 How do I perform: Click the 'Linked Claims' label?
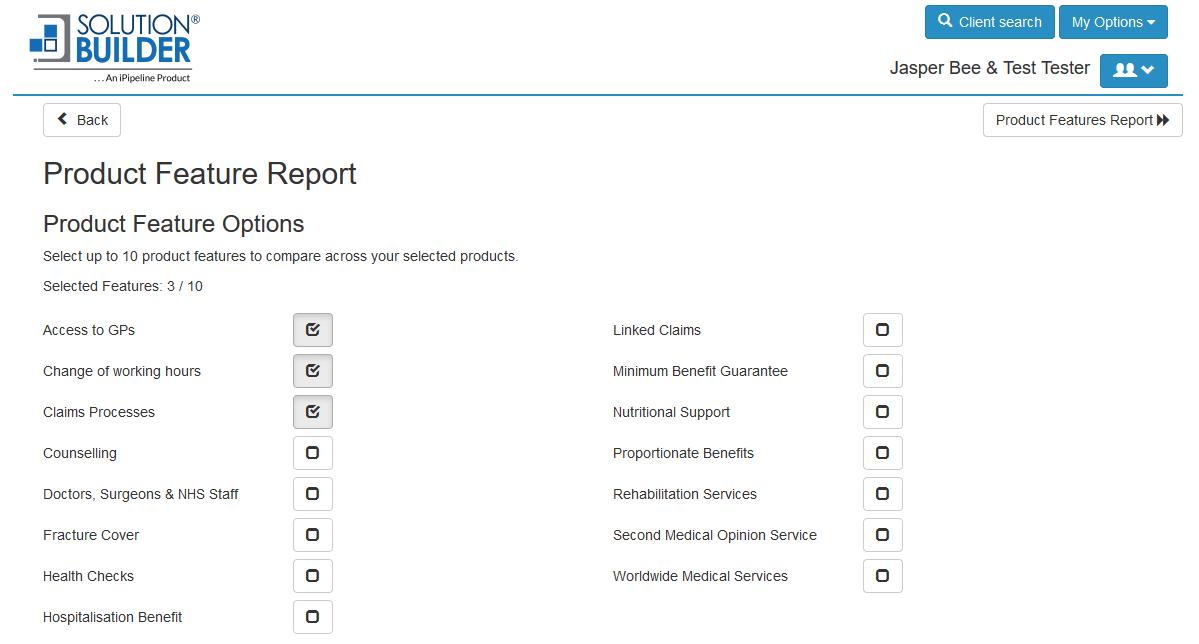tap(657, 330)
